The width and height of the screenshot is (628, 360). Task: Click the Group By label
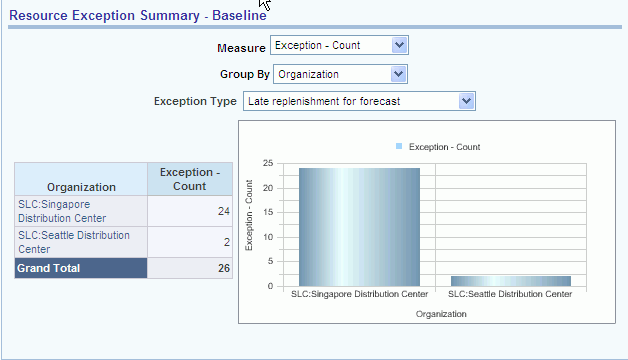coord(245,74)
